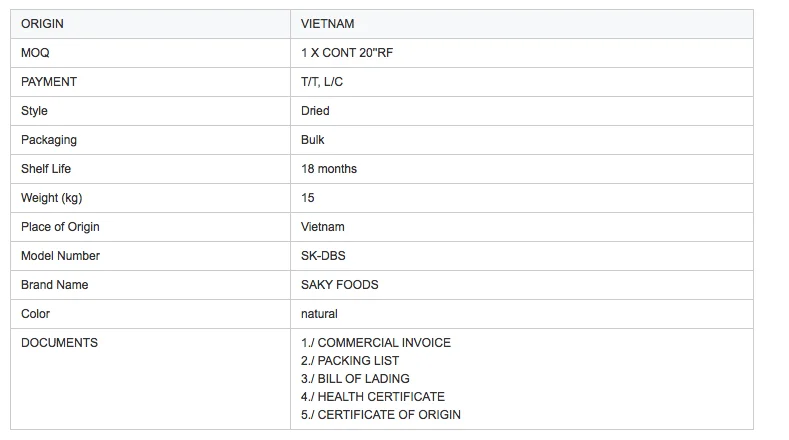789x440 pixels.
Task: Select the VIETNAM origin value
Action: pyautogui.click(x=327, y=24)
